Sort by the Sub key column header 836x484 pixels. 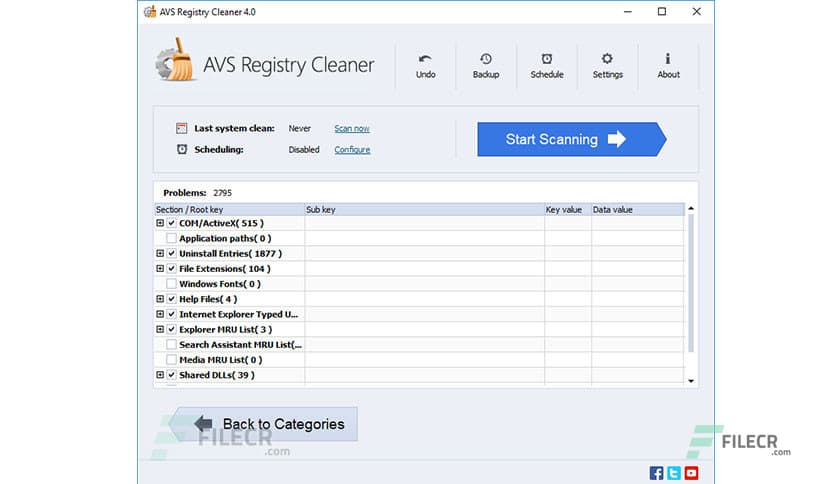pyautogui.click(x=424, y=209)
